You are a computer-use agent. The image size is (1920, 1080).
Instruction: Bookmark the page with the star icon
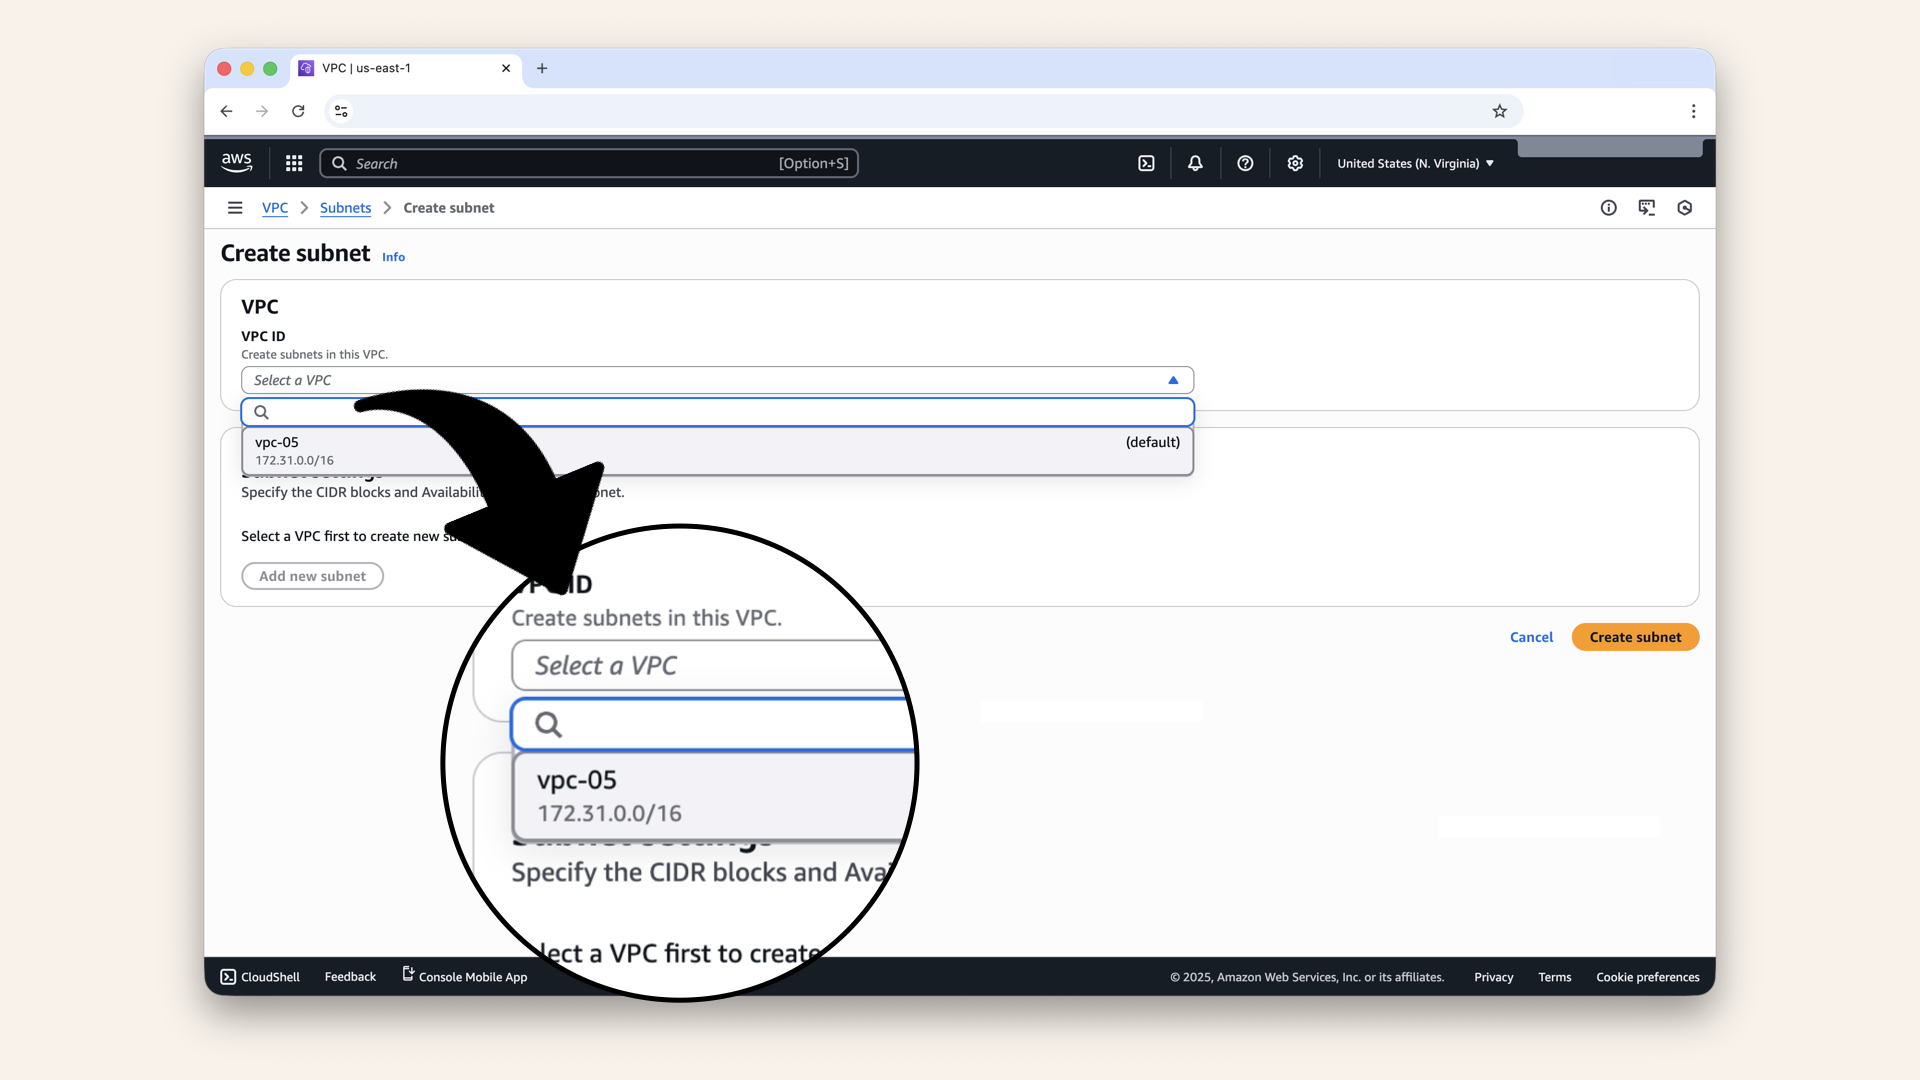point(1499,111)
